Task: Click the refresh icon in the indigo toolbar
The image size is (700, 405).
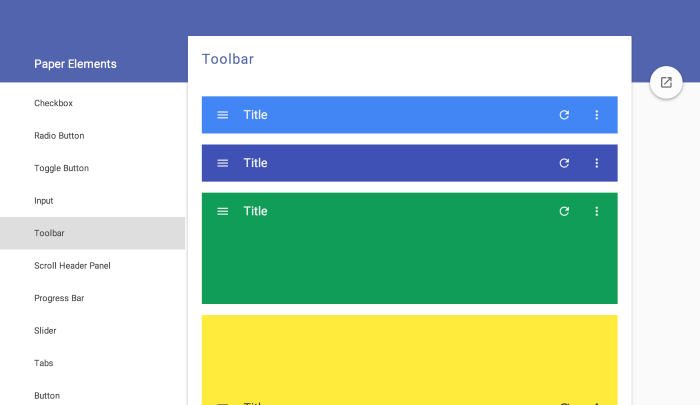Action: point(564,163)
